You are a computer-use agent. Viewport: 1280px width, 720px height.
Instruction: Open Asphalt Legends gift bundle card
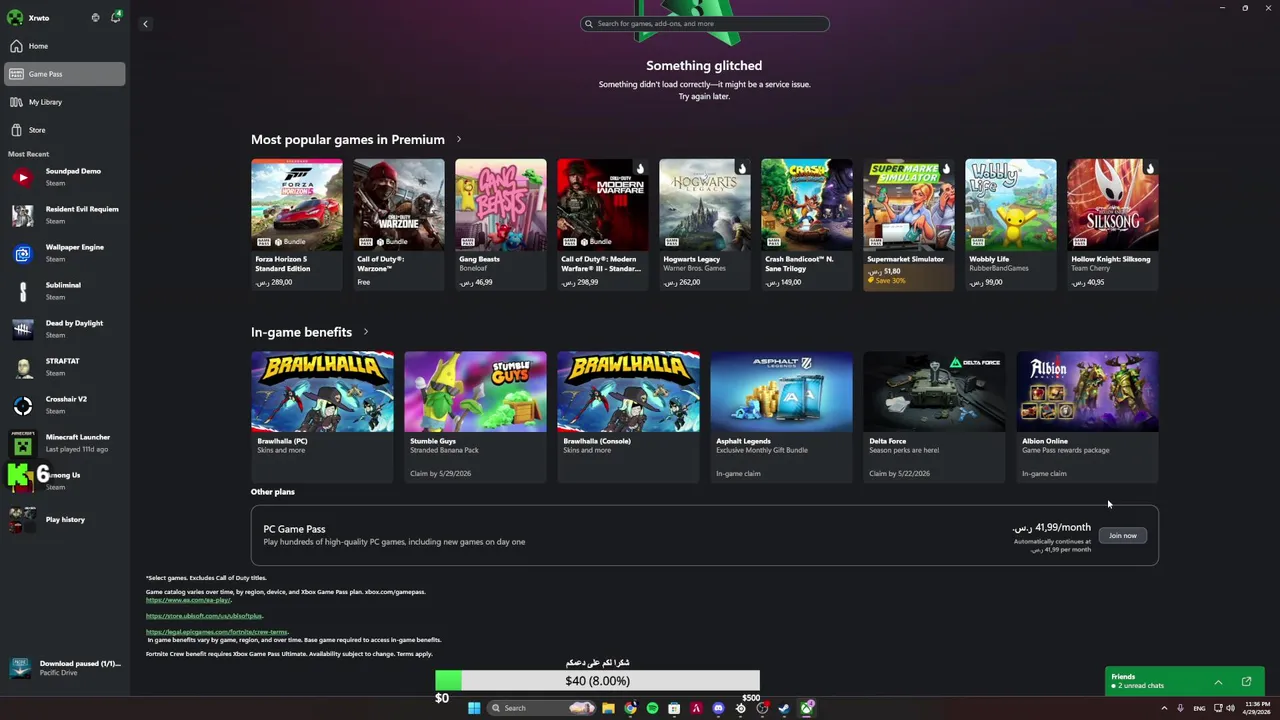[781, 417]
